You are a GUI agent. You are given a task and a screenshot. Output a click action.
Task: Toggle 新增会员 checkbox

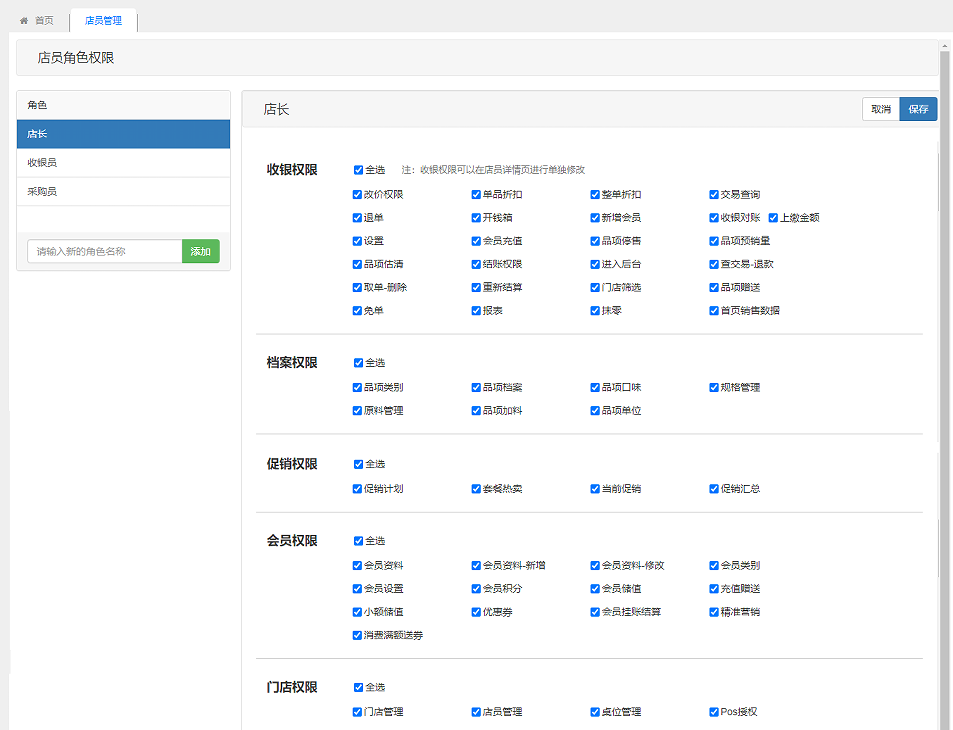(x=595, y=218)
